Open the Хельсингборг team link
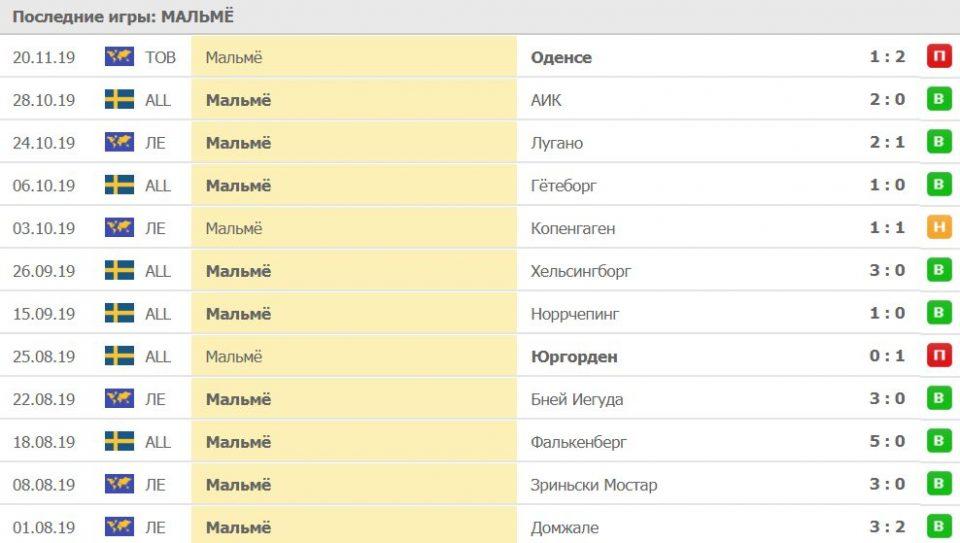The width and height of the screenshot is (960, 543). [581, 271]
